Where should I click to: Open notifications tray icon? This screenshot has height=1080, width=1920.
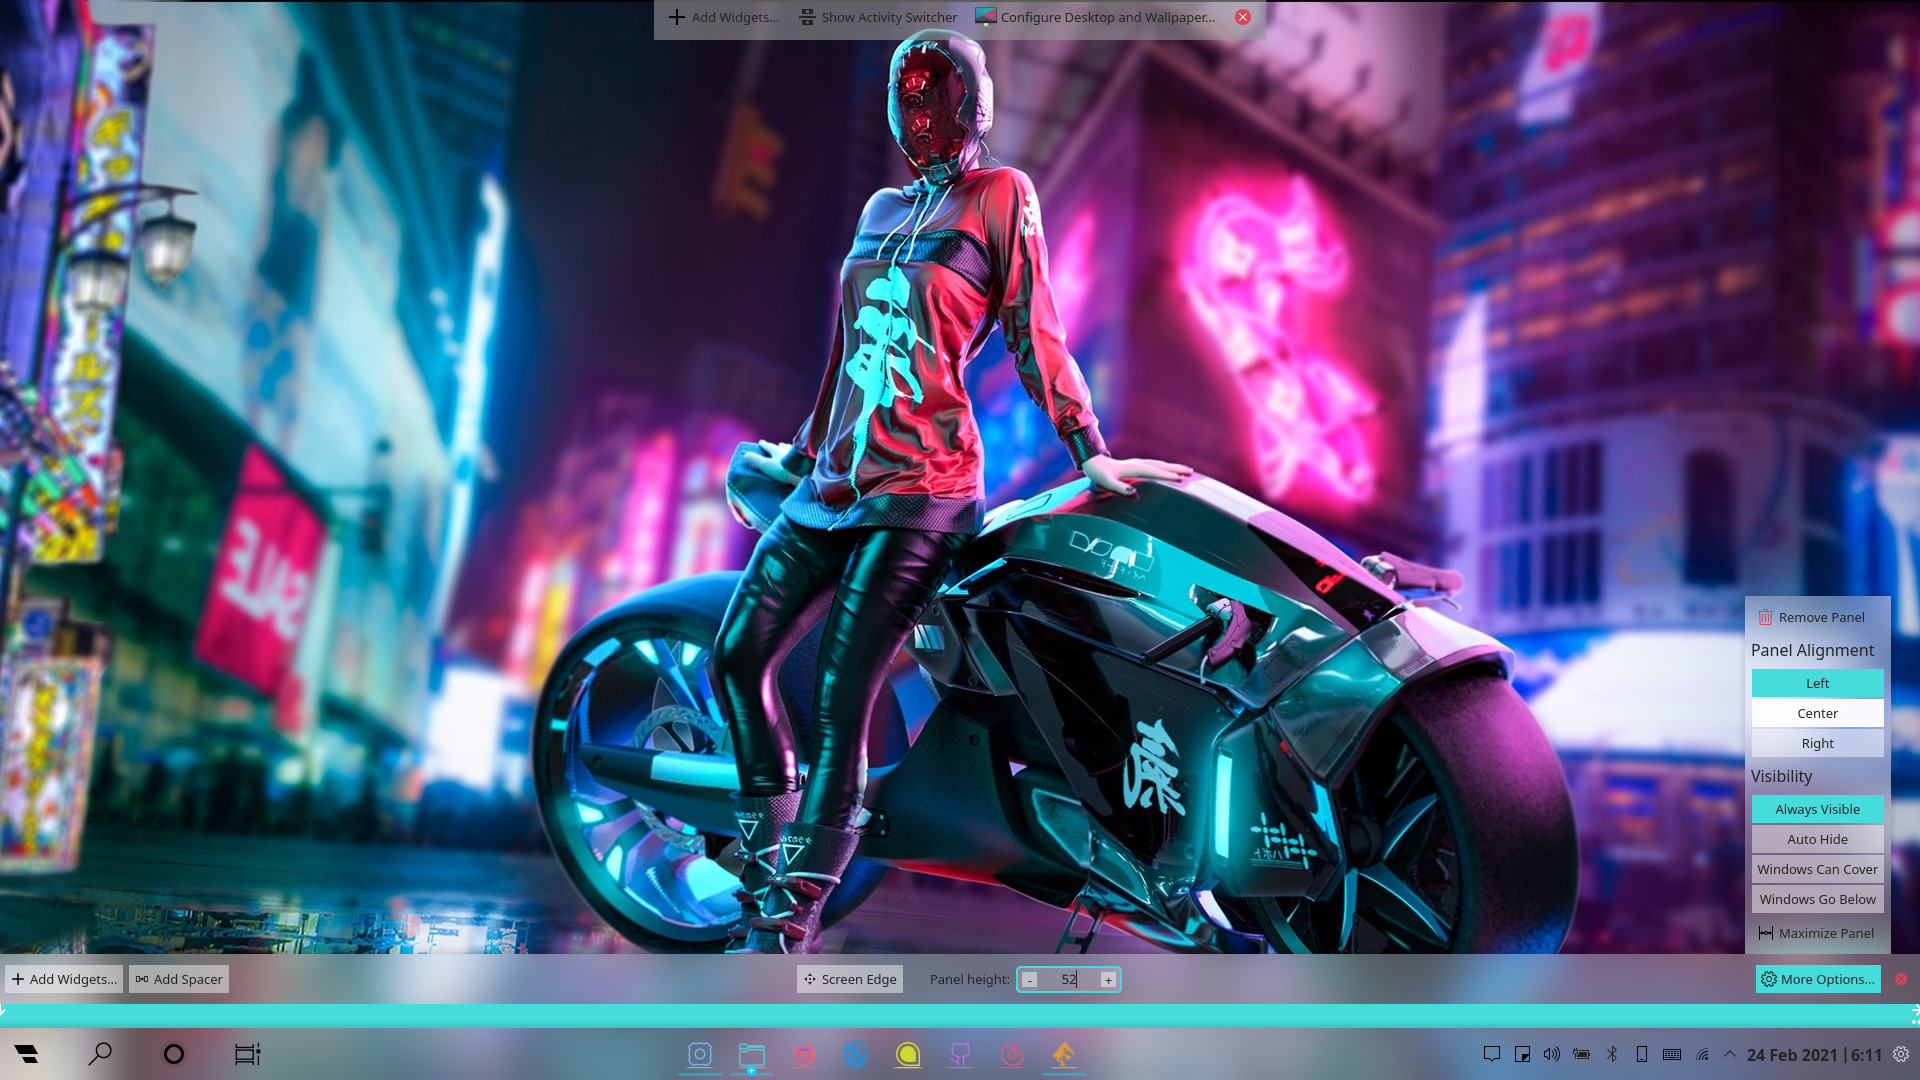(x=1492, y=1054)
